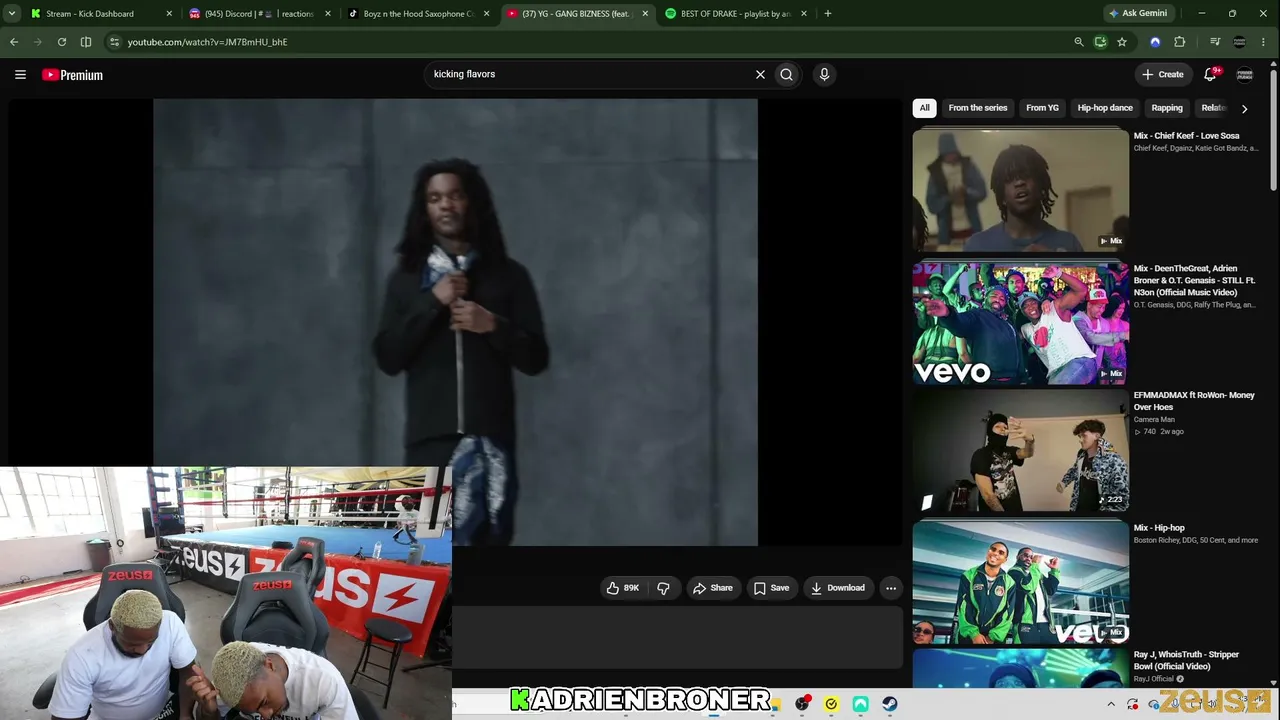
Task: Clear the YouTube search query text
Action: coord(760,74)
